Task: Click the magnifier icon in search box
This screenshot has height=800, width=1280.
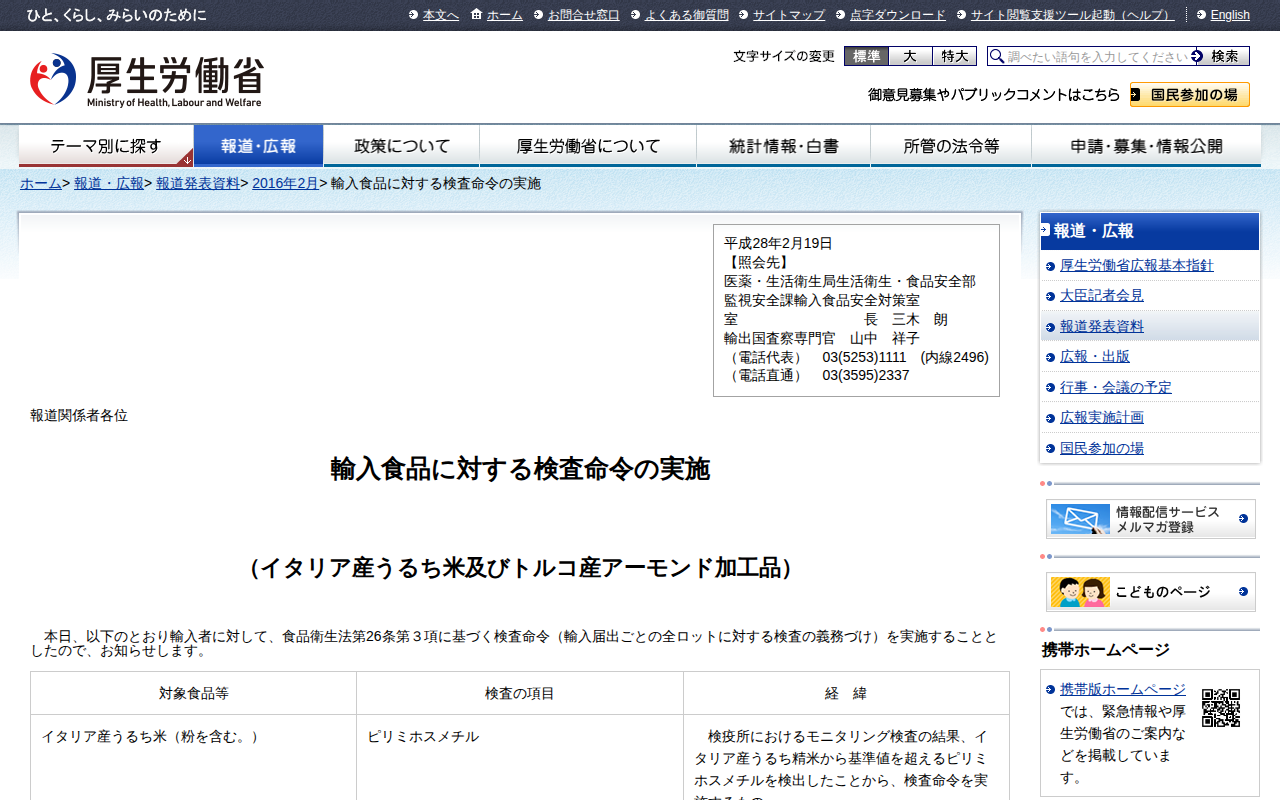Action: pyautogui.click(x=997, y=57)
